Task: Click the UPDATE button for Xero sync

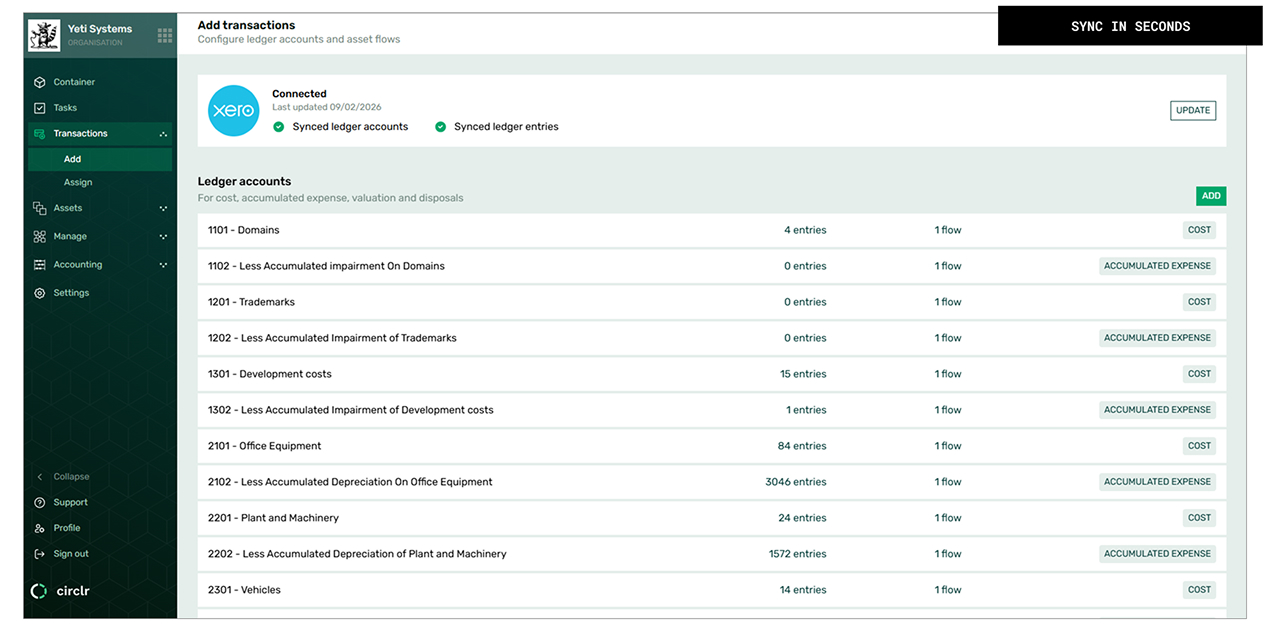Action: tap(1192, 110)
